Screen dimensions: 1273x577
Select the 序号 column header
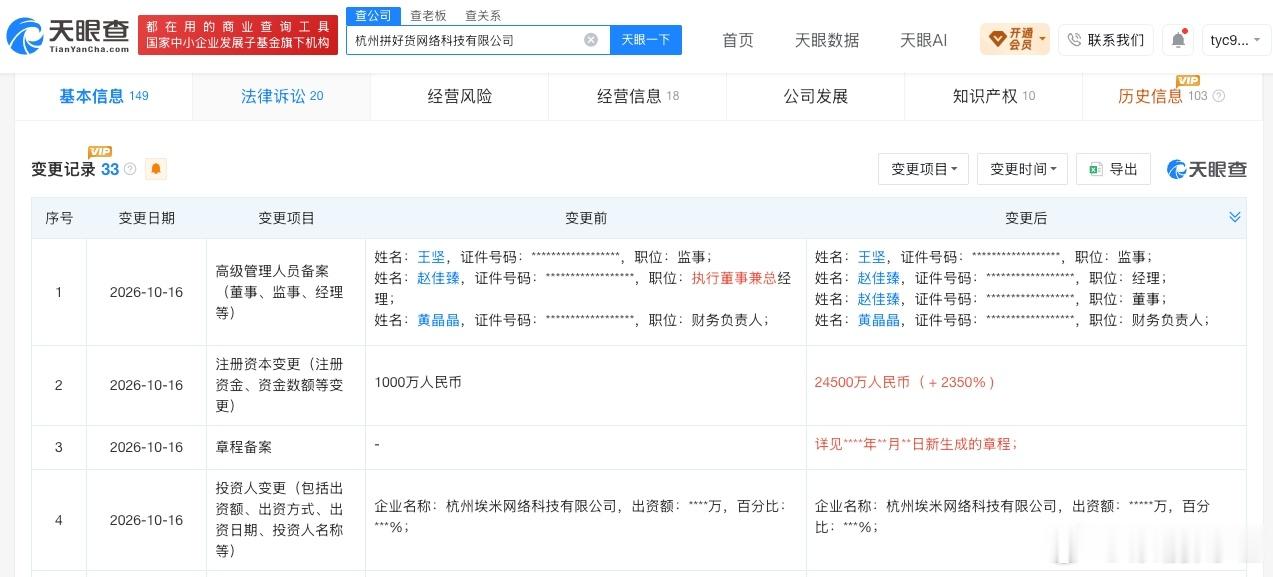(x=59, y=218)
